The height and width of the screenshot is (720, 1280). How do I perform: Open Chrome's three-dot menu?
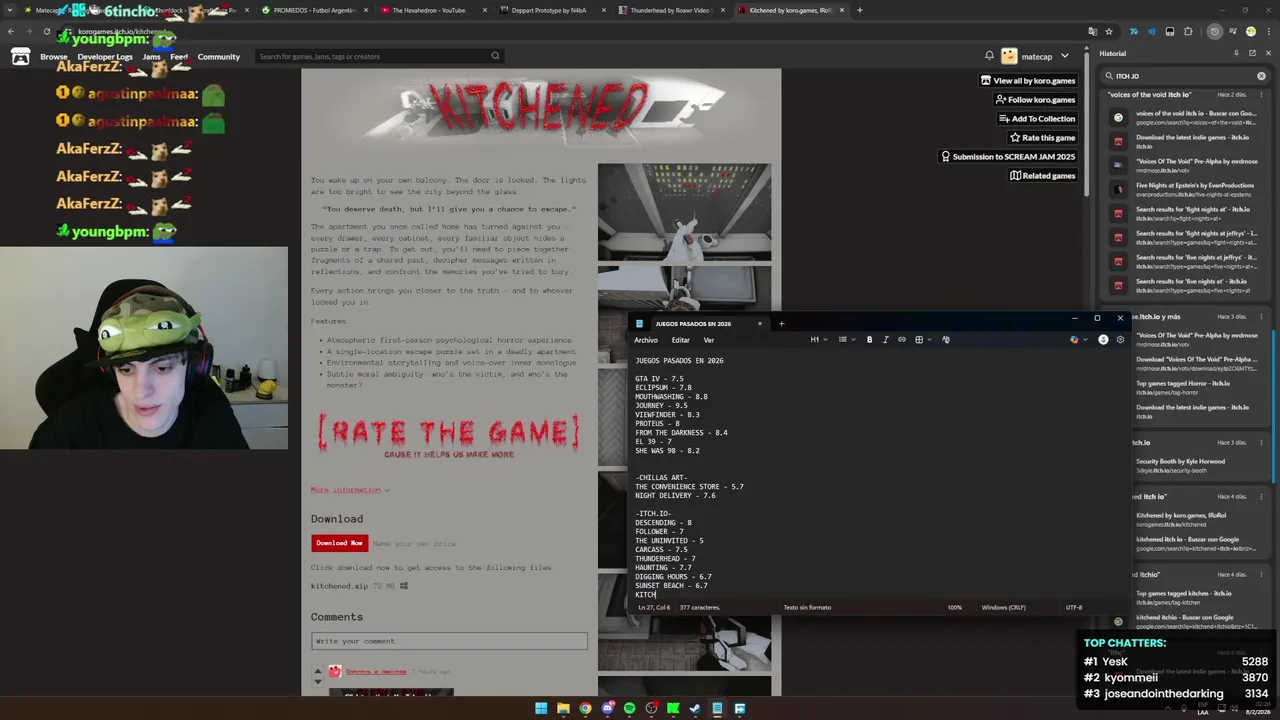tap(1269, 31)
